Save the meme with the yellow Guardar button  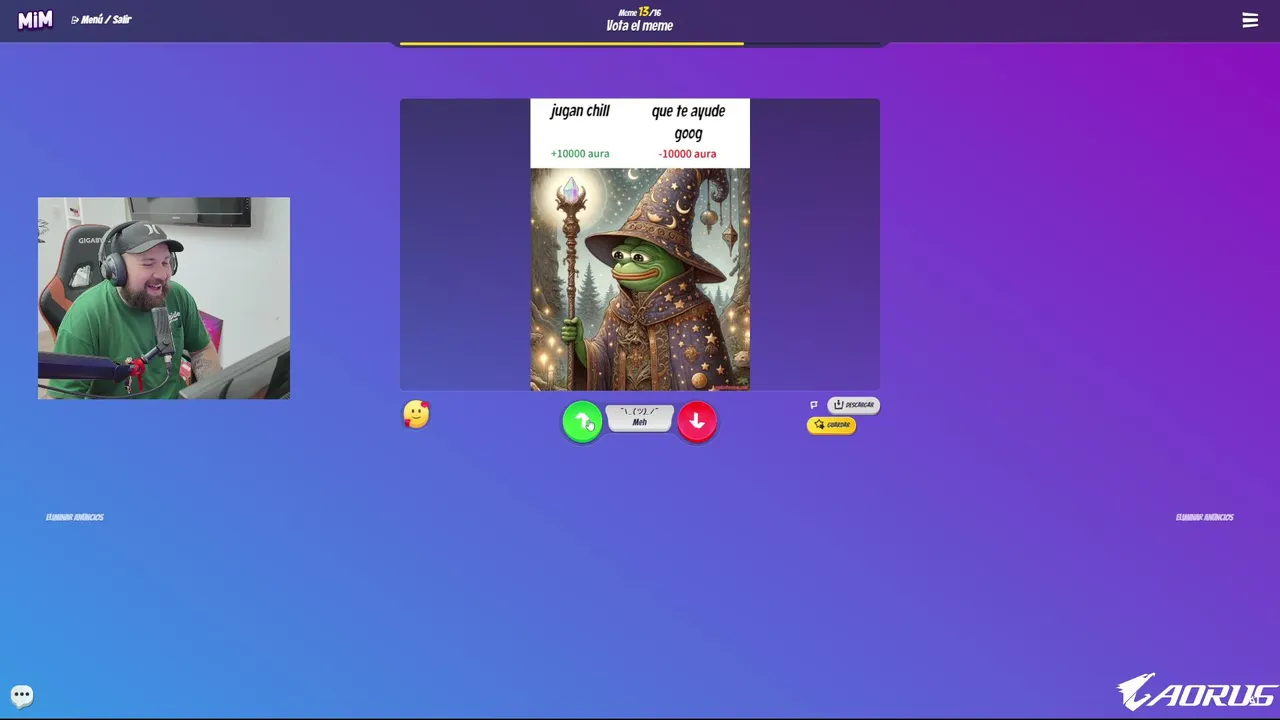coord(831,425)
